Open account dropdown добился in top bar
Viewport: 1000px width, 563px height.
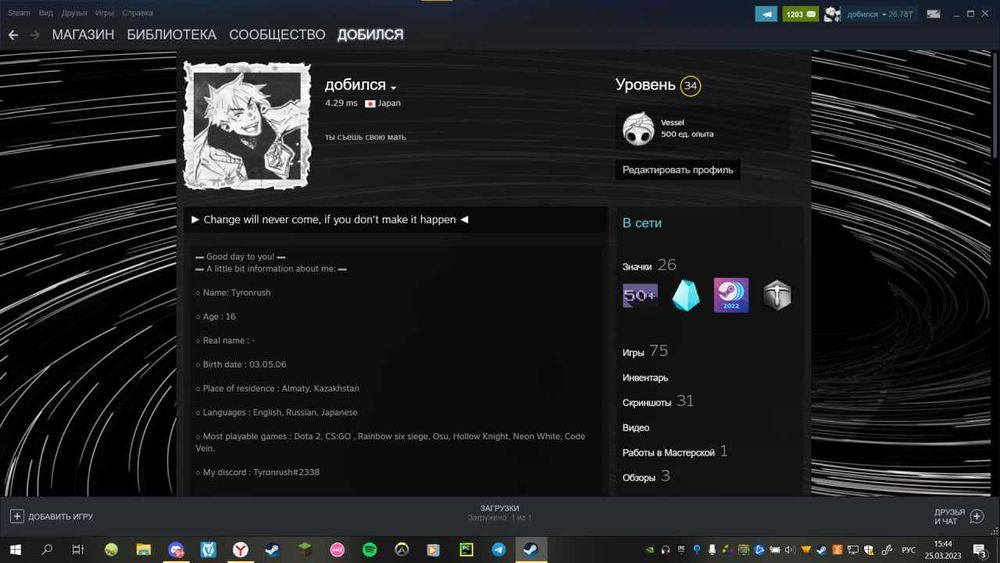(x=879, y=14)
